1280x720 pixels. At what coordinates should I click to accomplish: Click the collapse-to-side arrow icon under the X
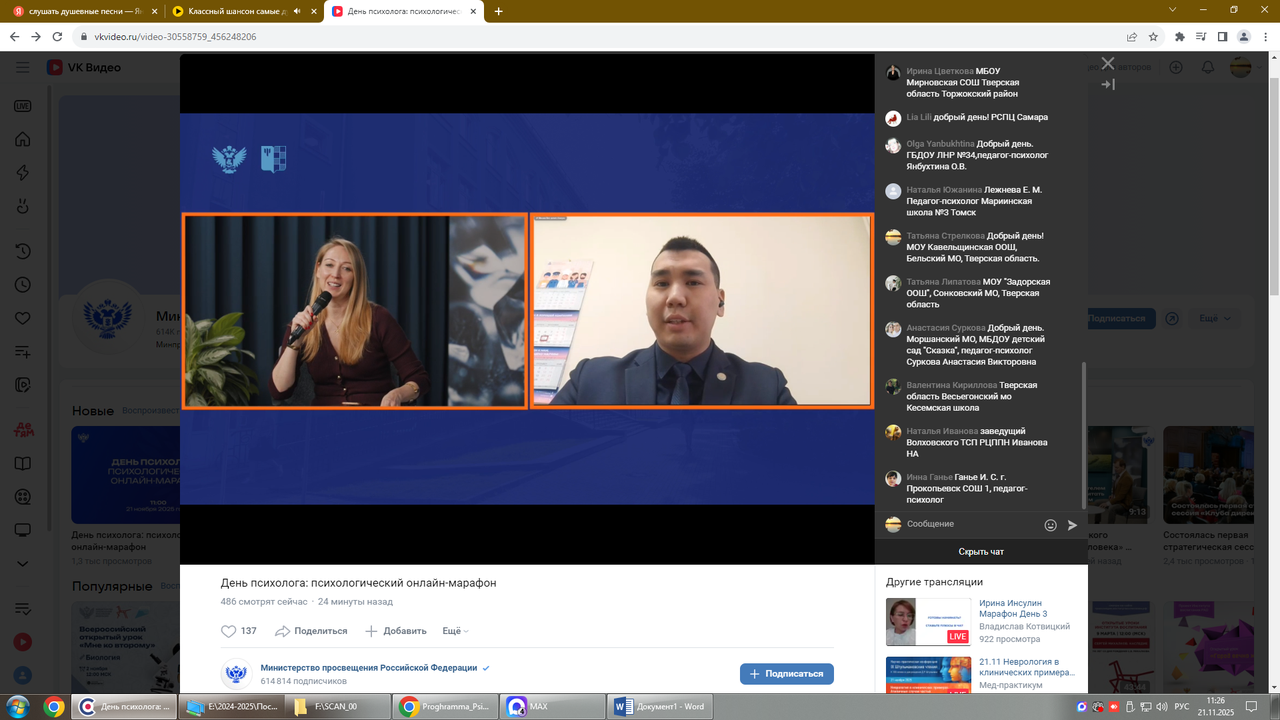click(x=1107, y=85)
